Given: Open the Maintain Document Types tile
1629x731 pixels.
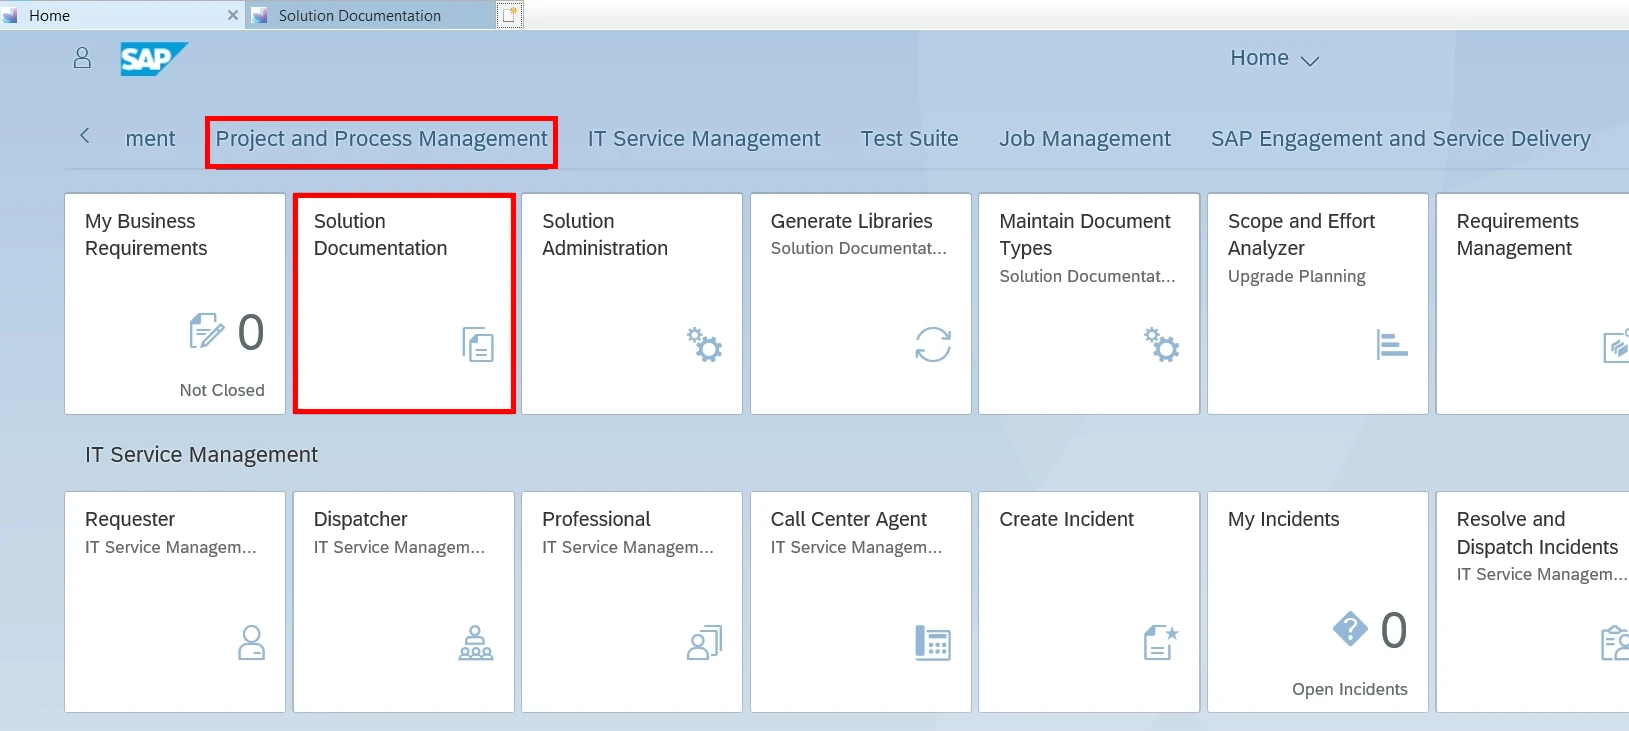Looking at the screenshot, I should 1089,304.
